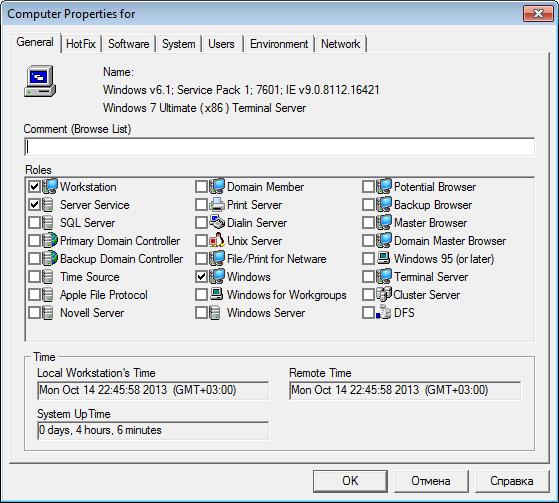Uncheck the Server Service checkbox

[x=35, y=205]
